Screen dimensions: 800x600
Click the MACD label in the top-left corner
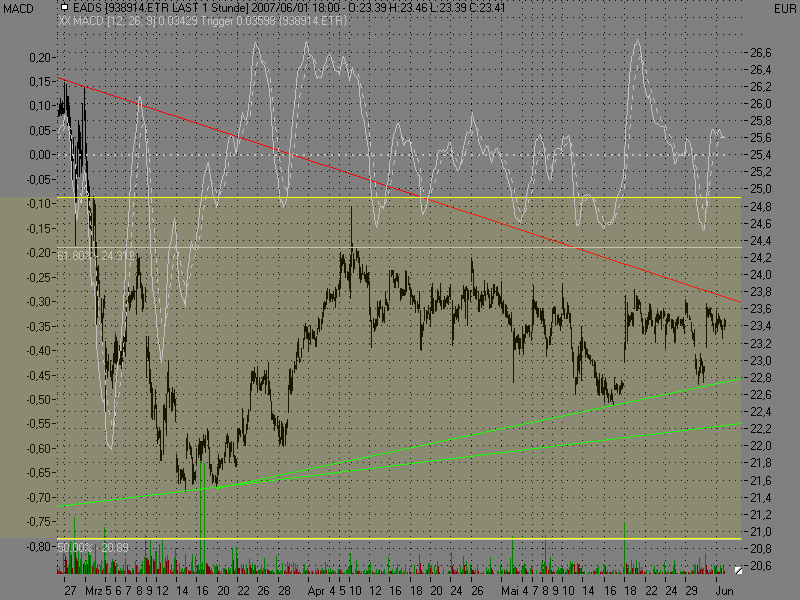[x=18, y=9]
